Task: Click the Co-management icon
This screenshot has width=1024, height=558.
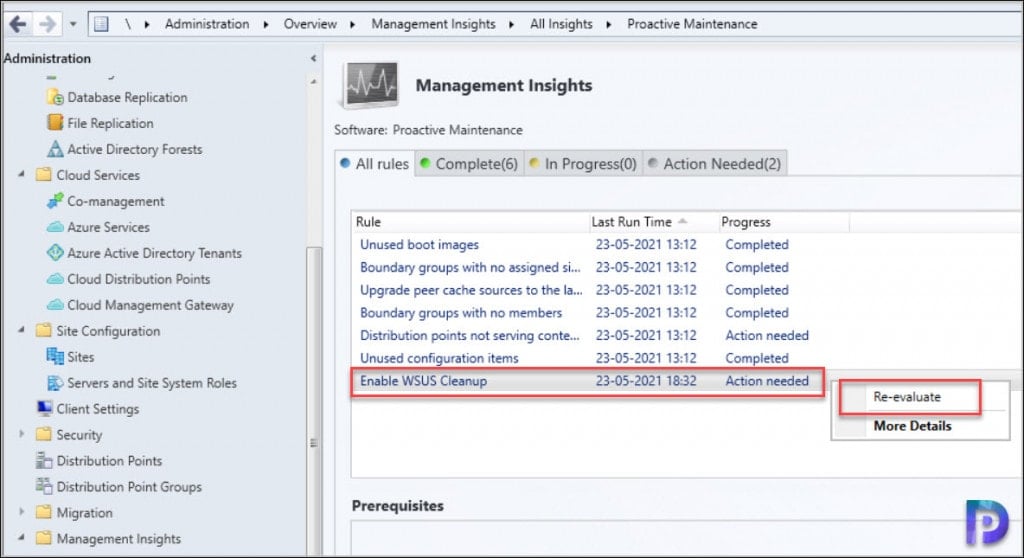Action: click(x=56, y=201)
